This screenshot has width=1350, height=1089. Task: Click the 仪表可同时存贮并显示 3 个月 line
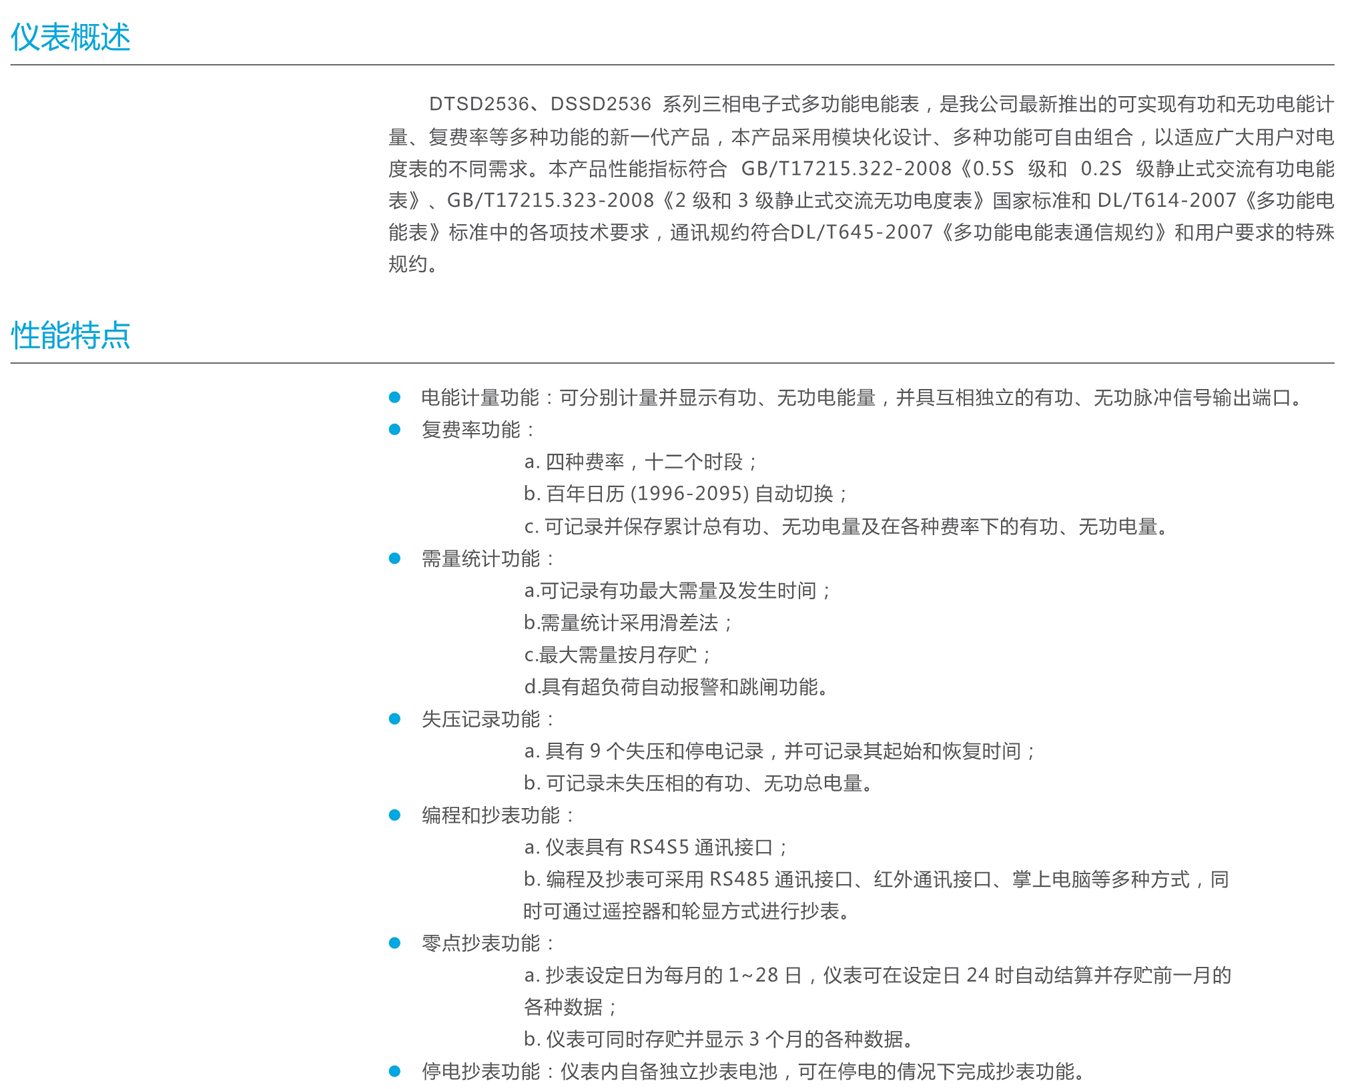coord(718,1039)
